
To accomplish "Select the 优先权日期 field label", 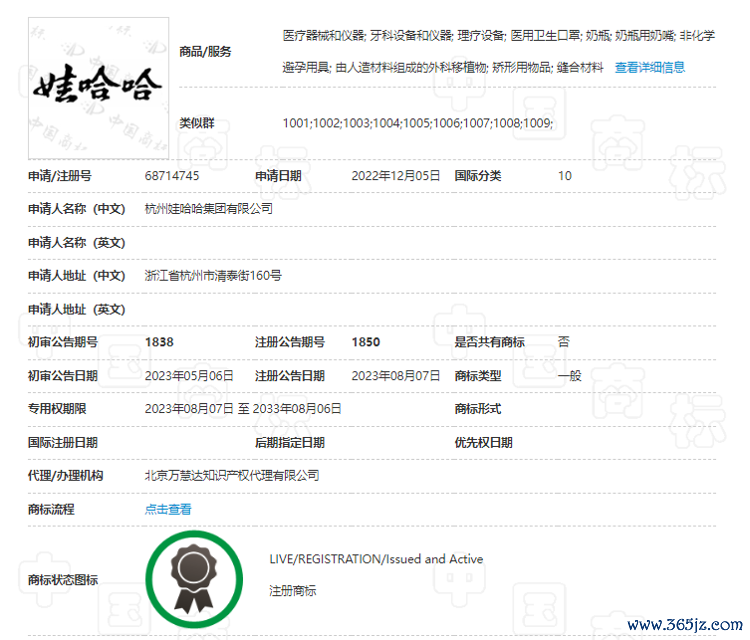I will click(484, 442).
